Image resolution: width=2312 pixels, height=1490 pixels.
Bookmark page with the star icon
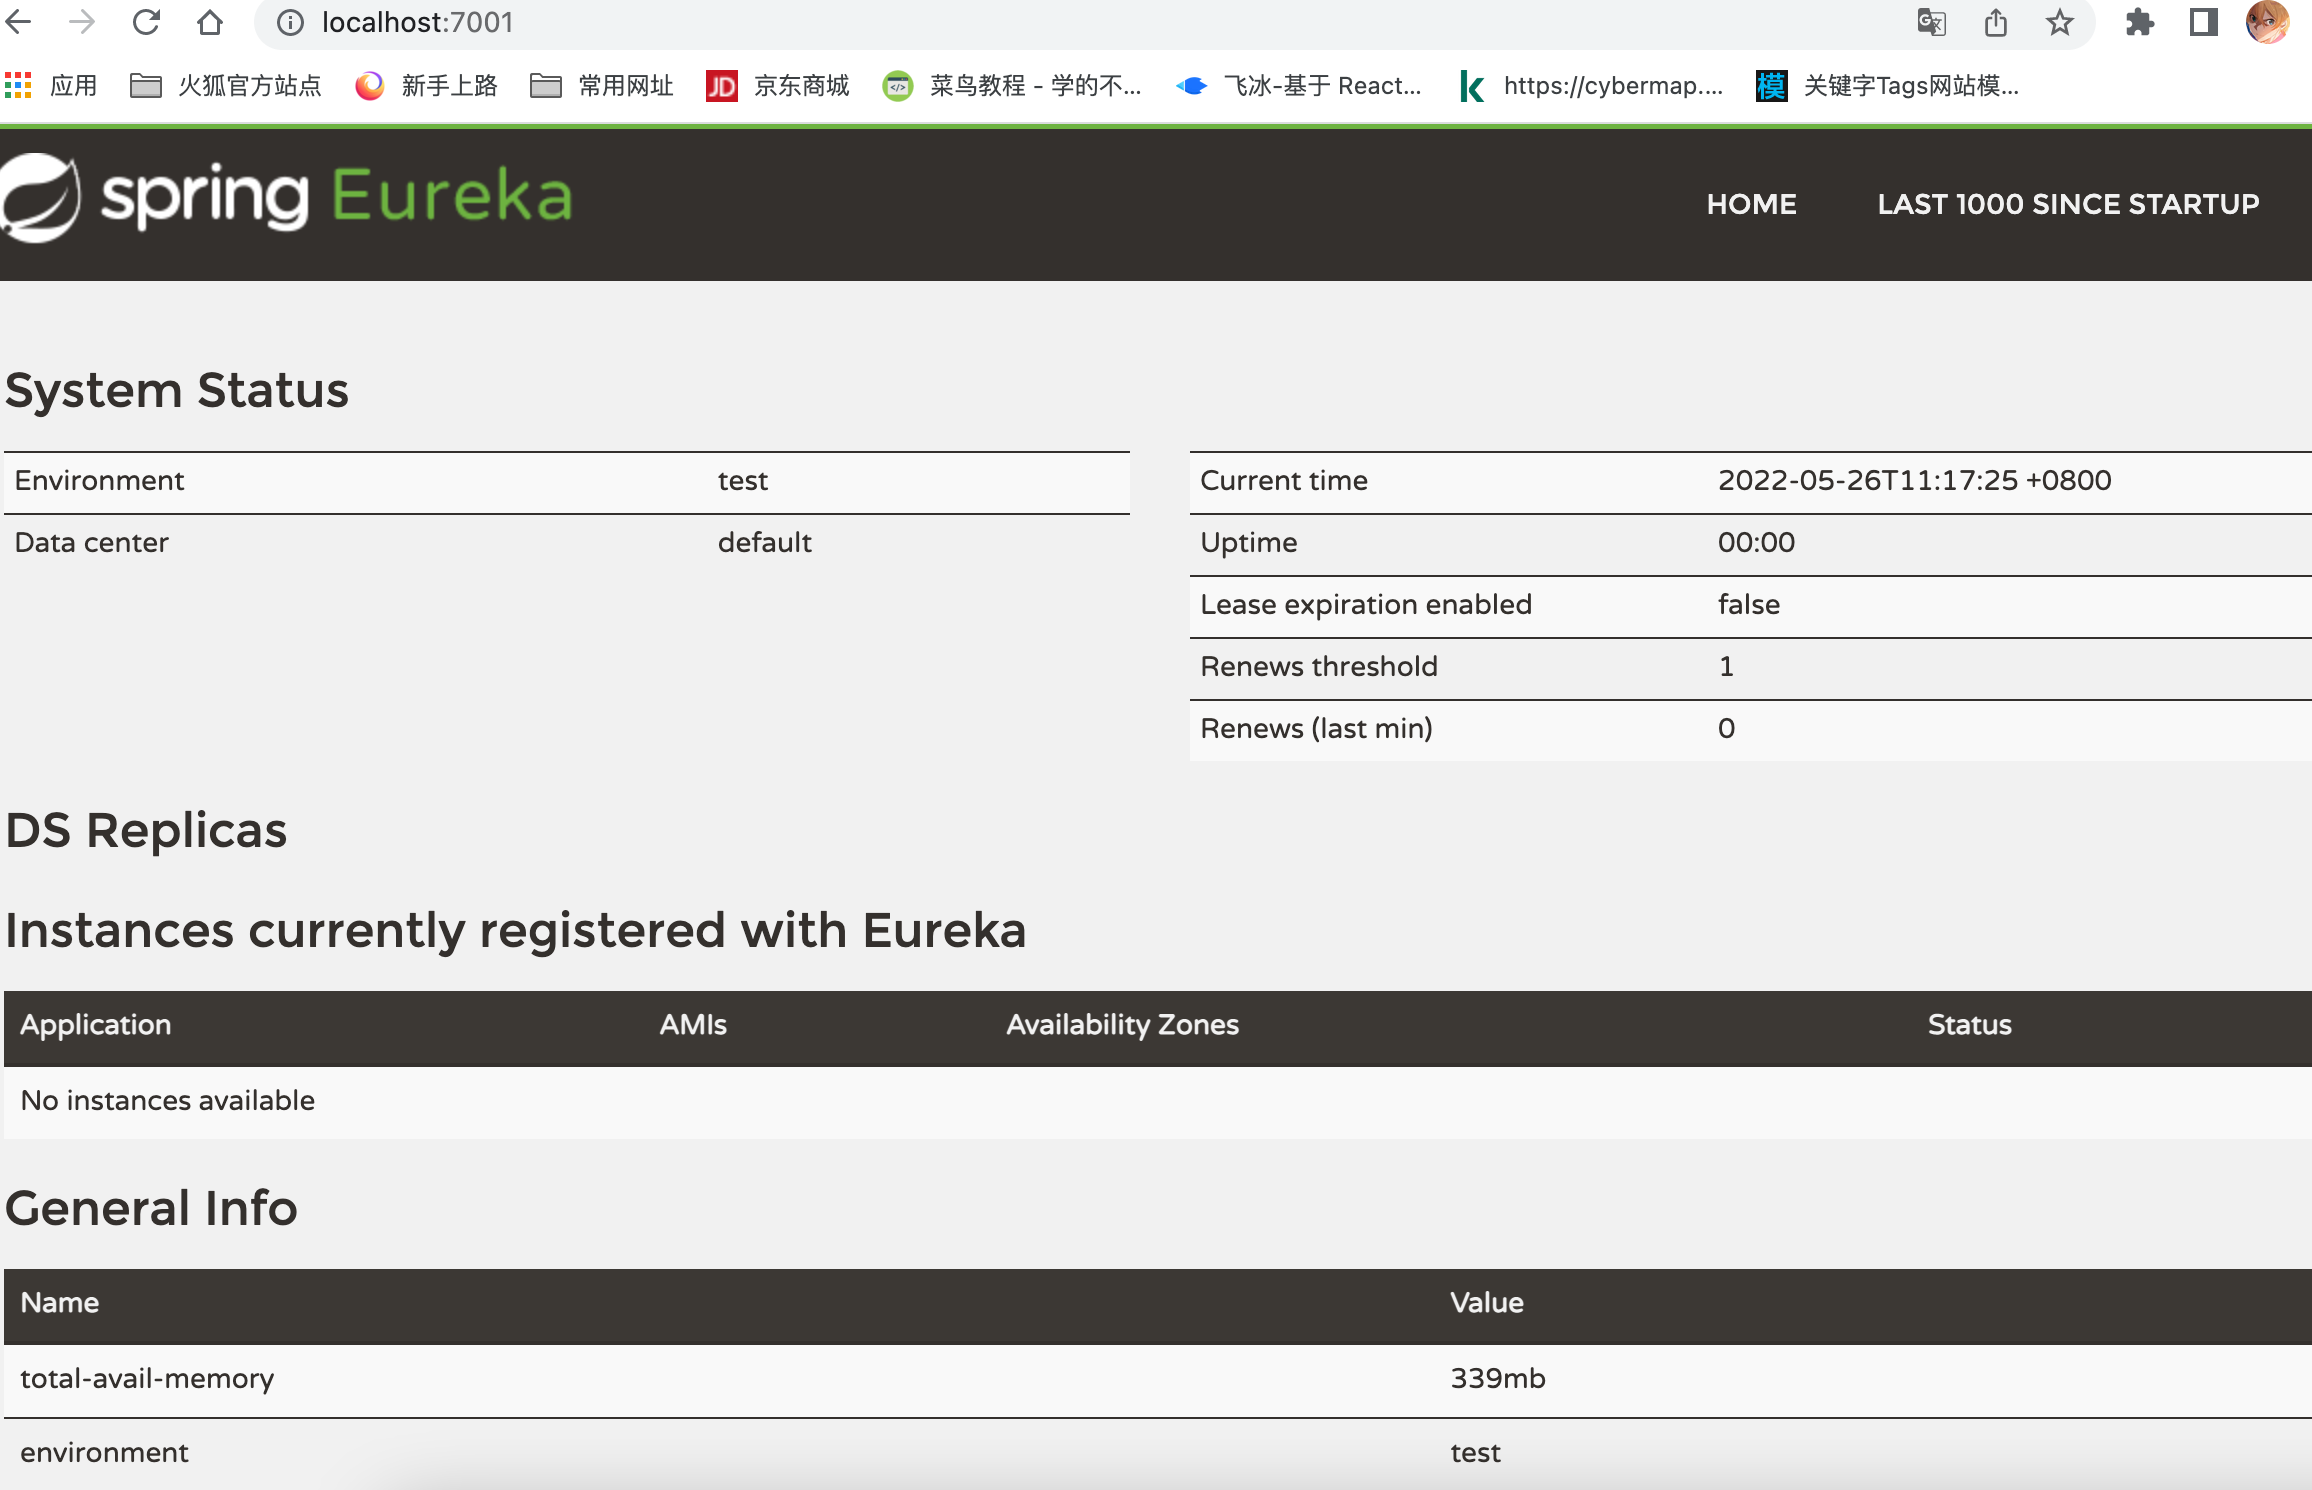(2059, 22)
